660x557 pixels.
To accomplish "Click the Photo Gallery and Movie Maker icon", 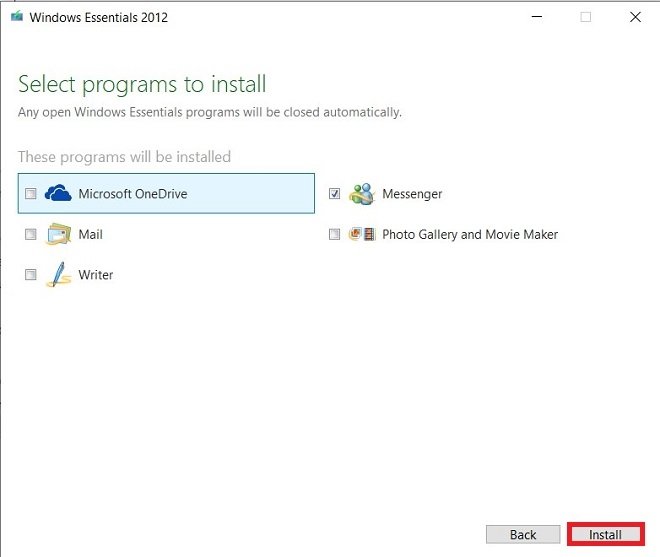I will point(362,234).
